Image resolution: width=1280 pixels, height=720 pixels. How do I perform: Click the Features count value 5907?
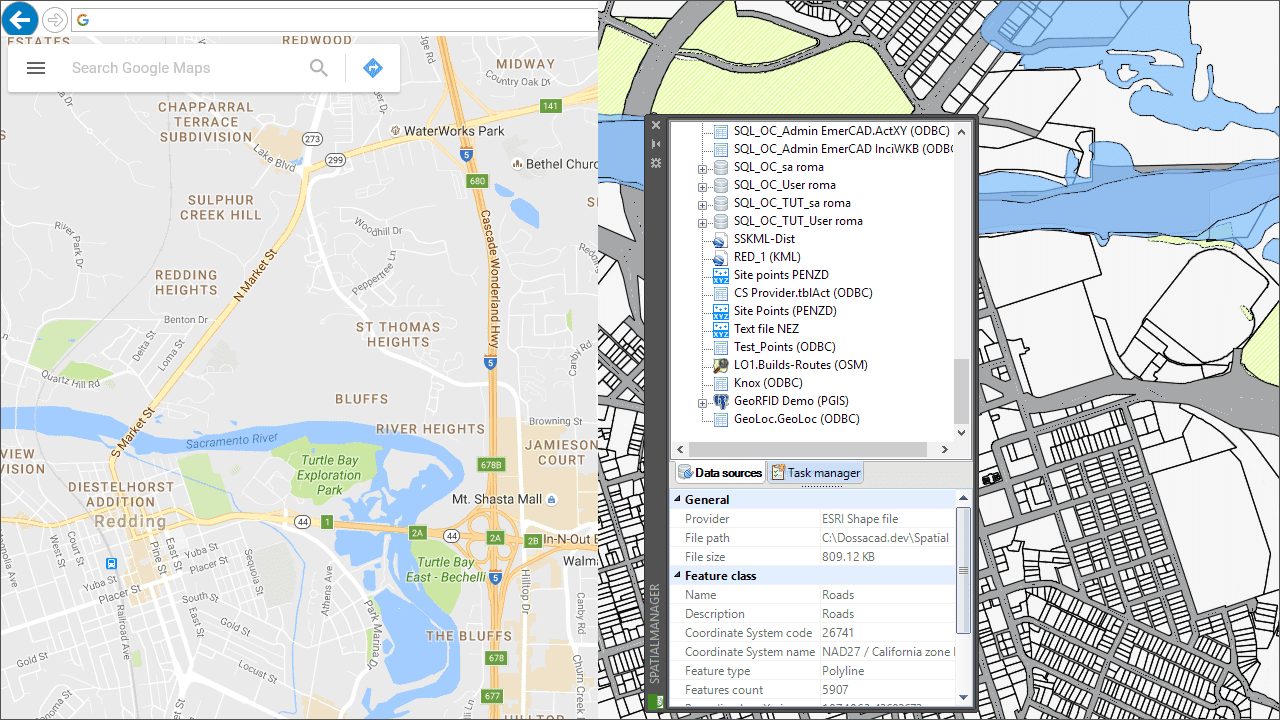click(x=835, y=690)
